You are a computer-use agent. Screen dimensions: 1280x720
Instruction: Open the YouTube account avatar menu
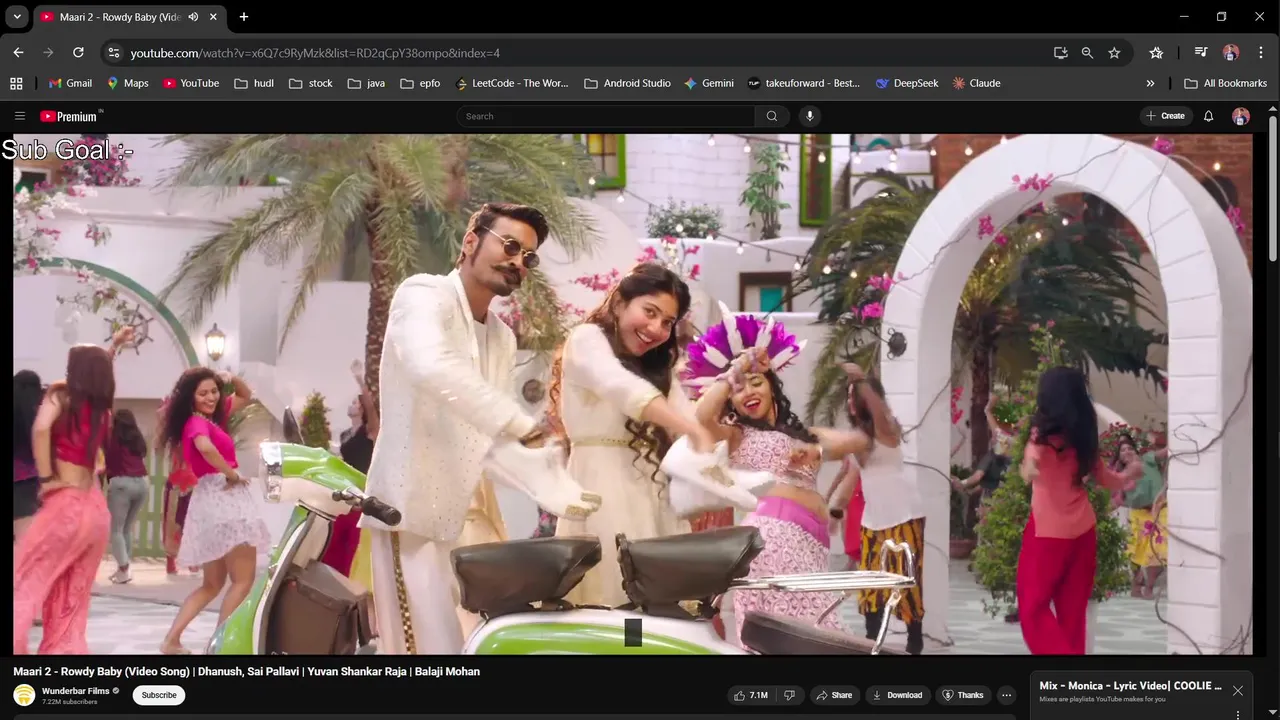tap(1241, 116)
